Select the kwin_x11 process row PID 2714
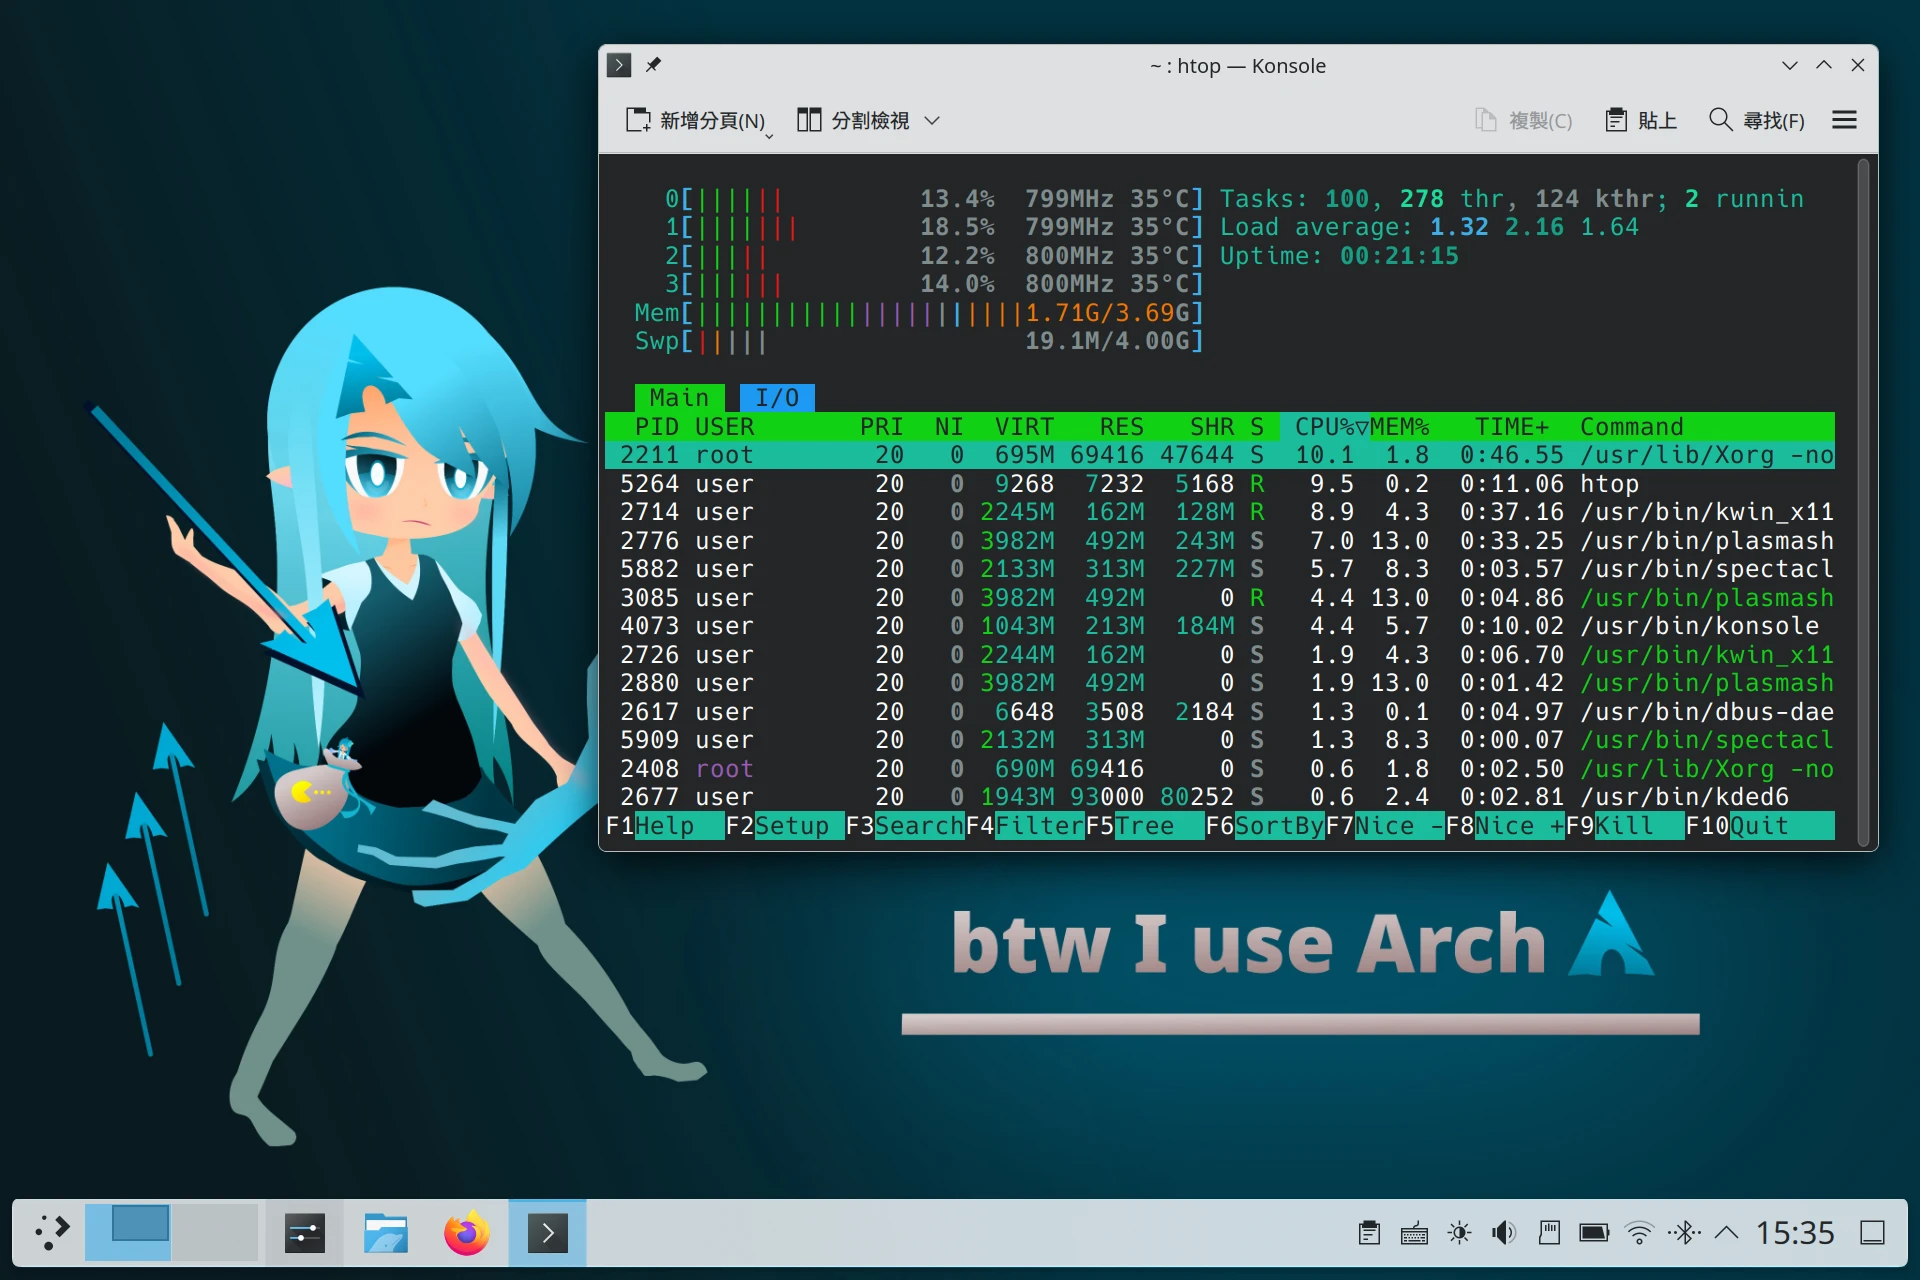Image resolution: width=1920 pixels, height=1280 pixels. pos(1200,512)
